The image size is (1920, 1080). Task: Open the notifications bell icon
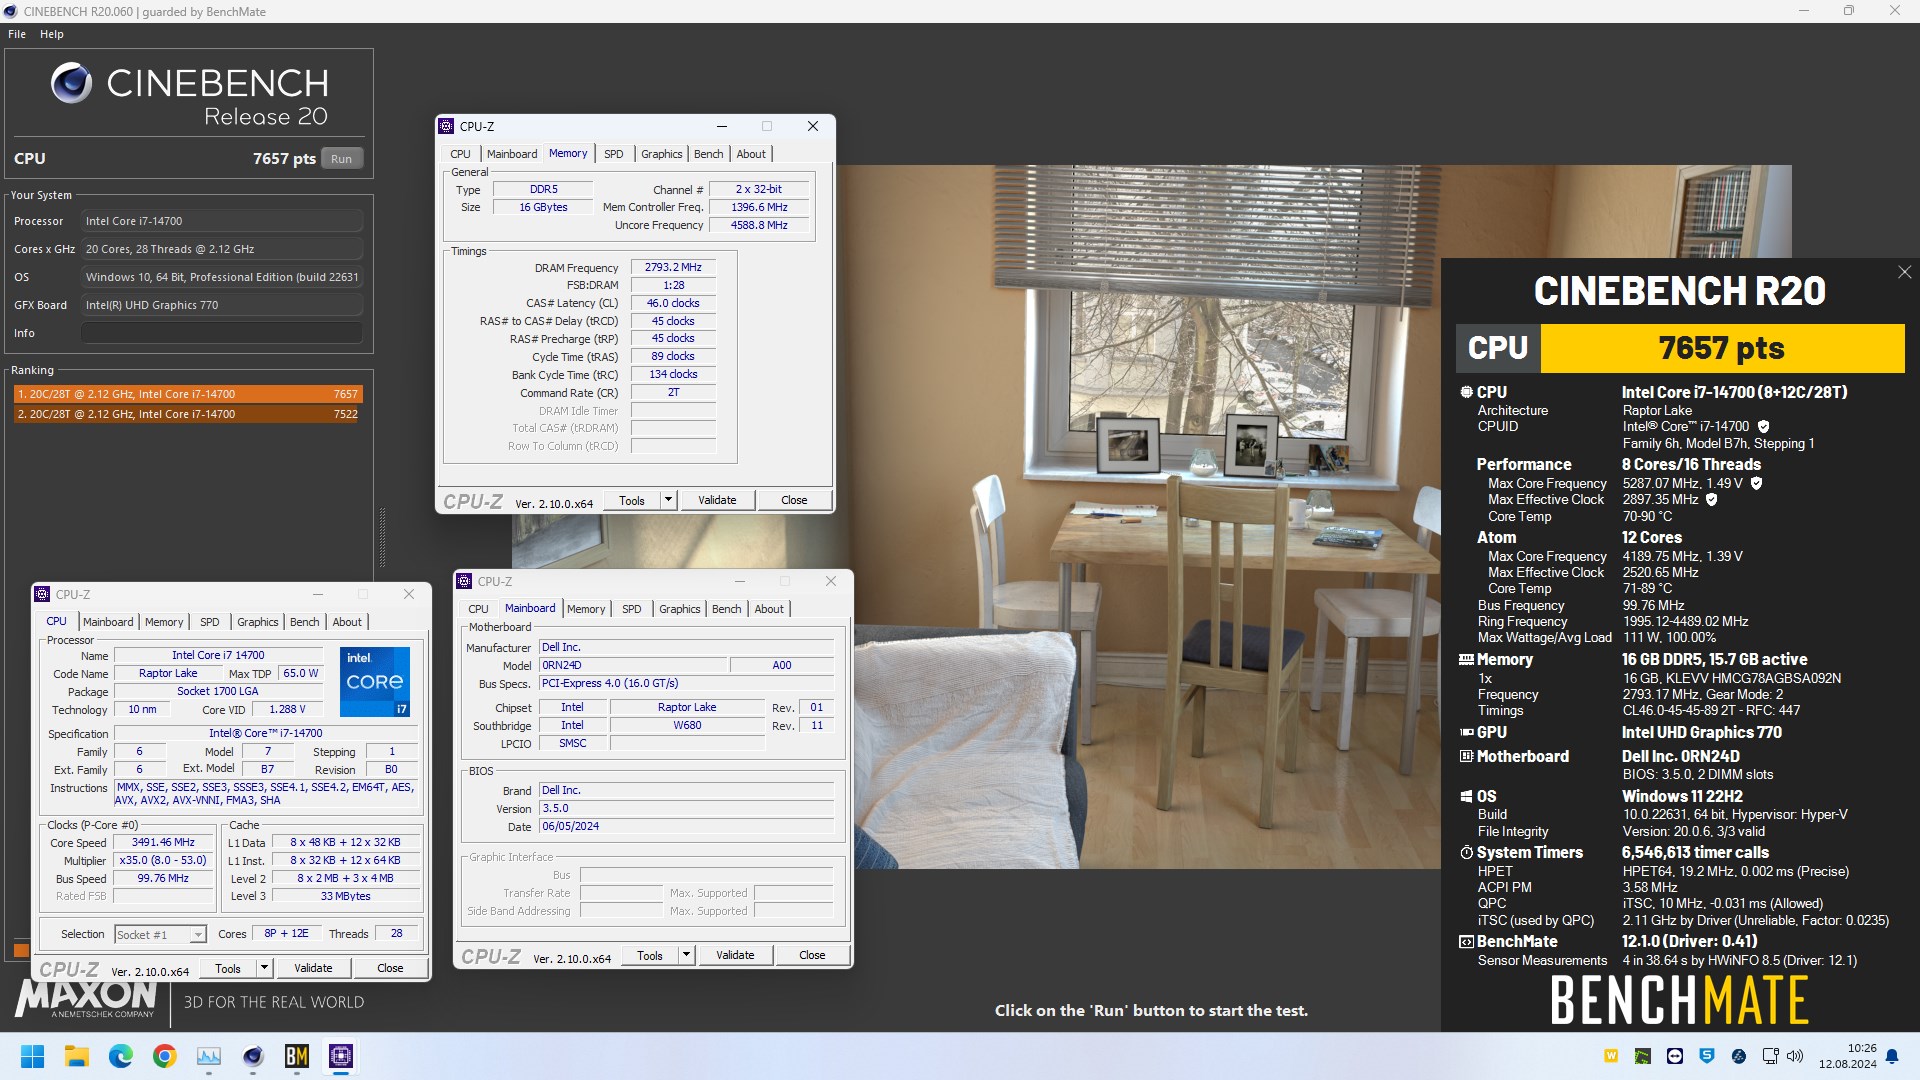point(1892,1056)
